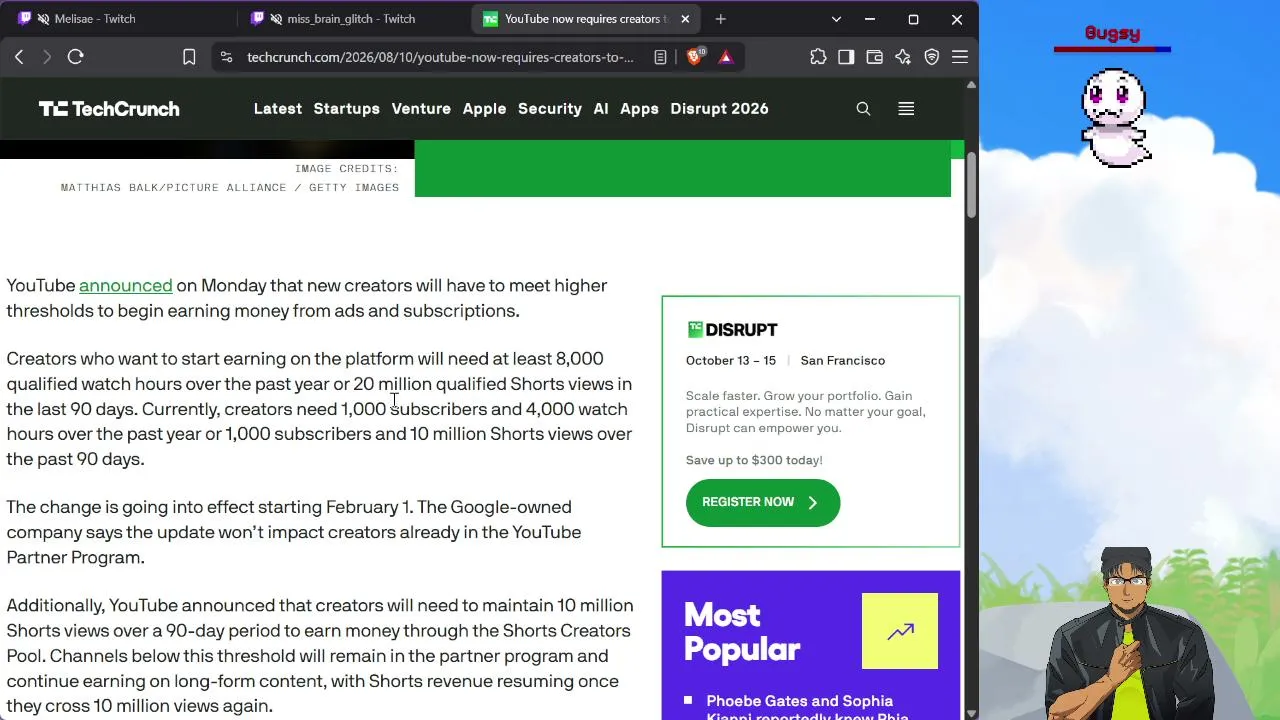
Task: Unmute the Melisae Twitch tab
Action: pyautogui.click(x=43, y=19)
